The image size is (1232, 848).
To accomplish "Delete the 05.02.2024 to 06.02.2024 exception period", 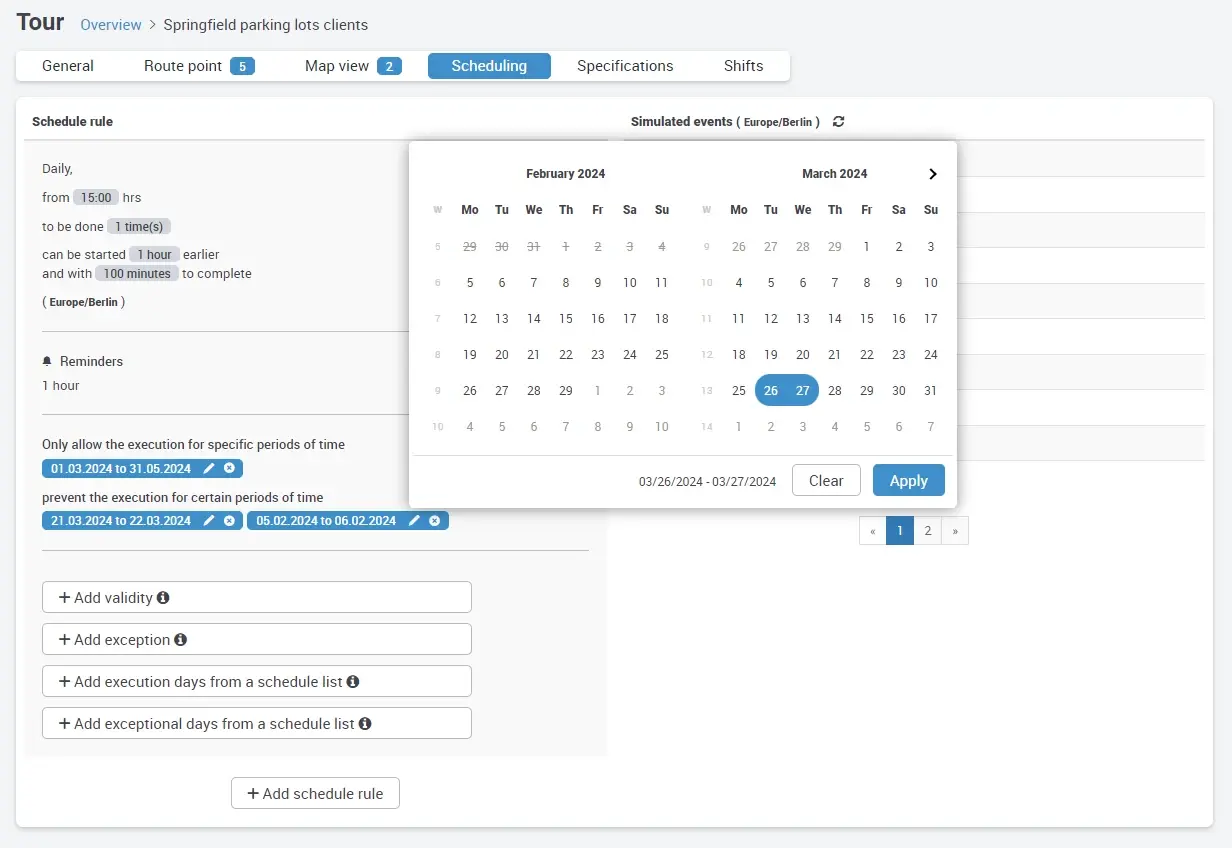I will [434, 520].
